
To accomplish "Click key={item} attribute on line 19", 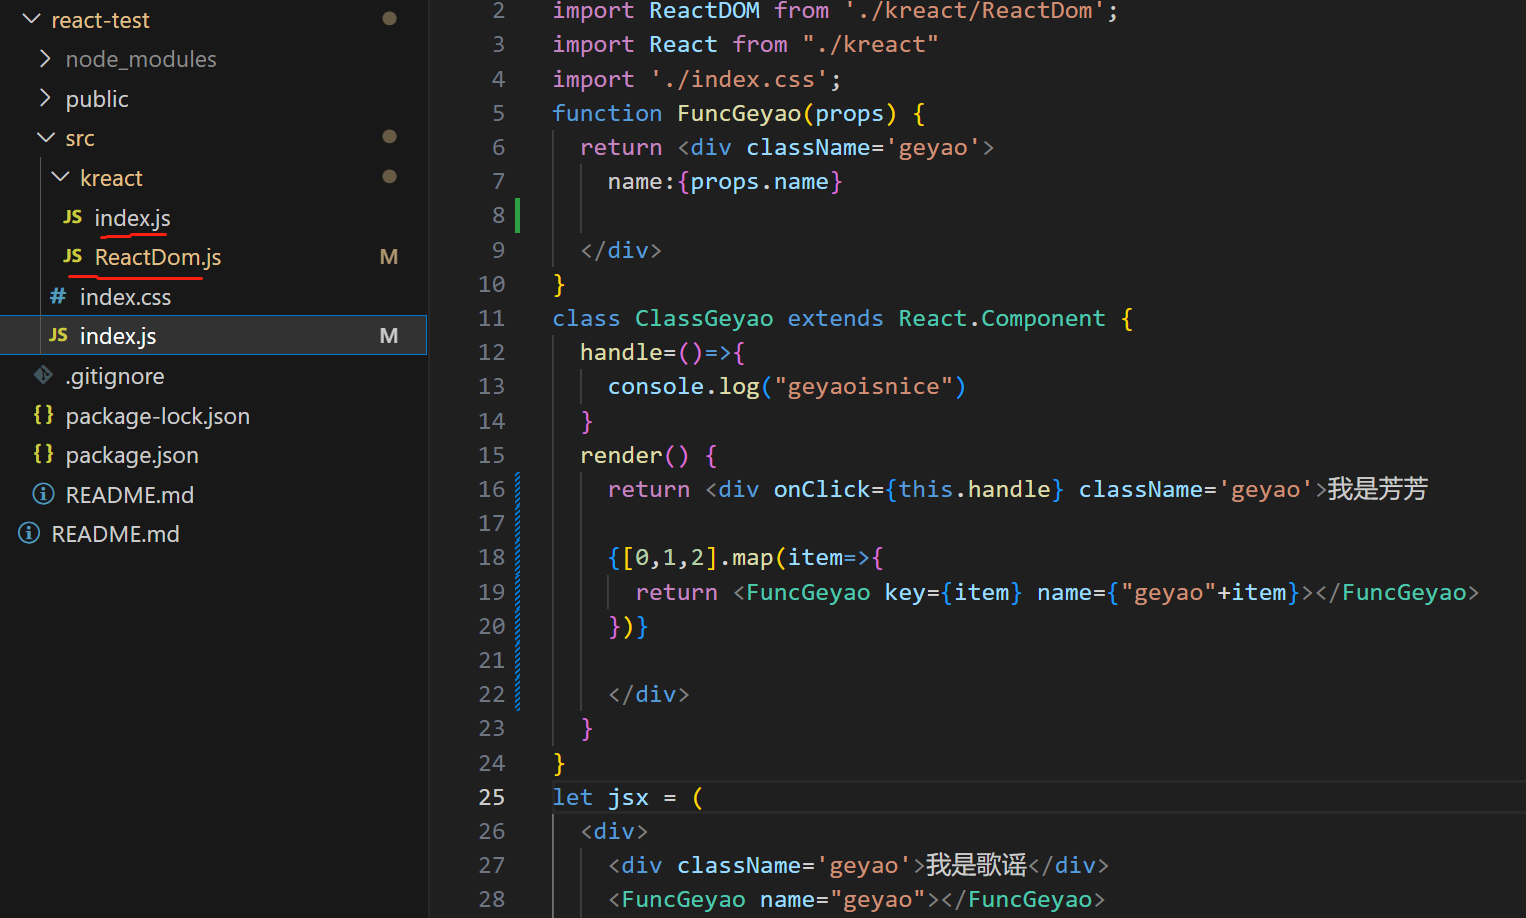I will (x=953, y=592).
